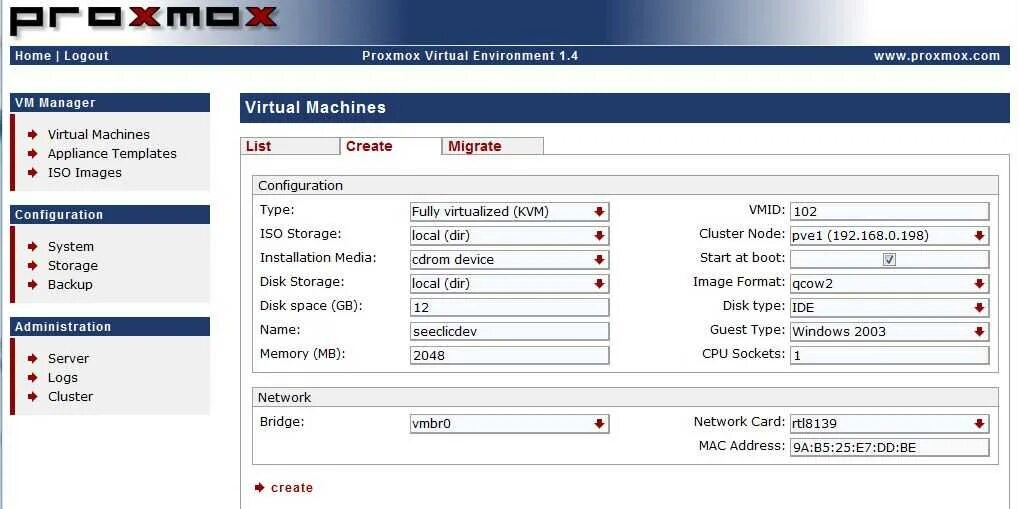
Task: Open Cluster administration page
Action: coord(70,397)
